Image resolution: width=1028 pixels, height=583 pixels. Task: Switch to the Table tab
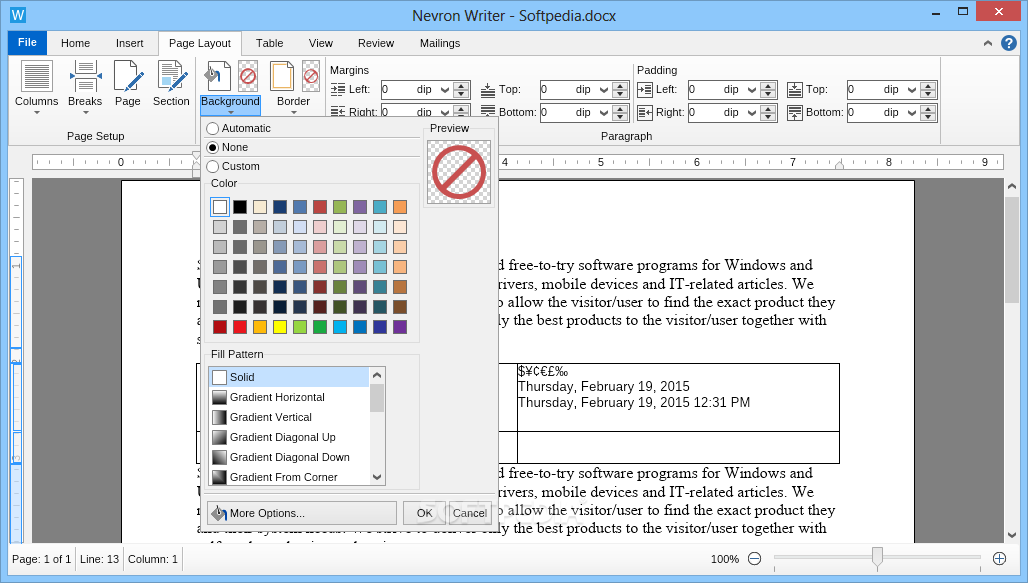(x=269, y=43)
